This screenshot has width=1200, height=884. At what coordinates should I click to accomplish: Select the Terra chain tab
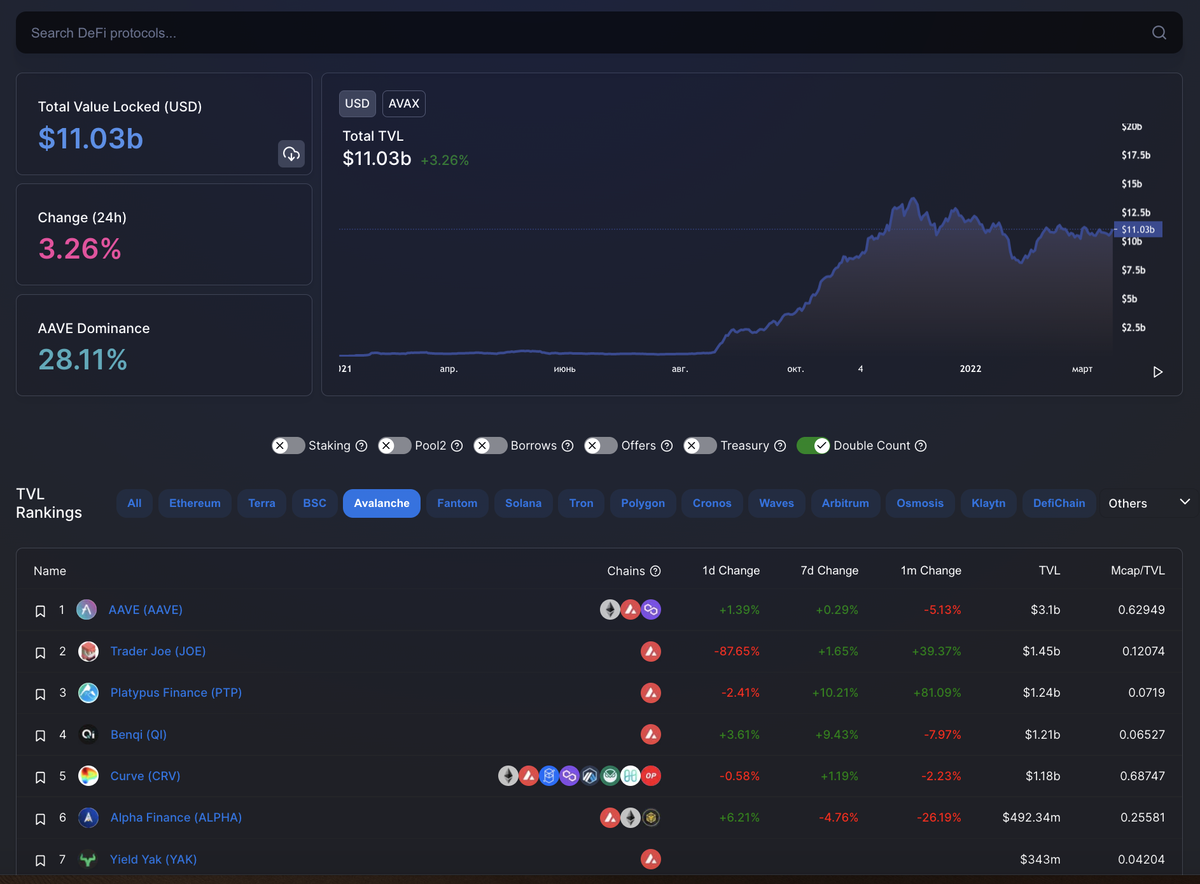pyautogui.click(x=262, y=503)
